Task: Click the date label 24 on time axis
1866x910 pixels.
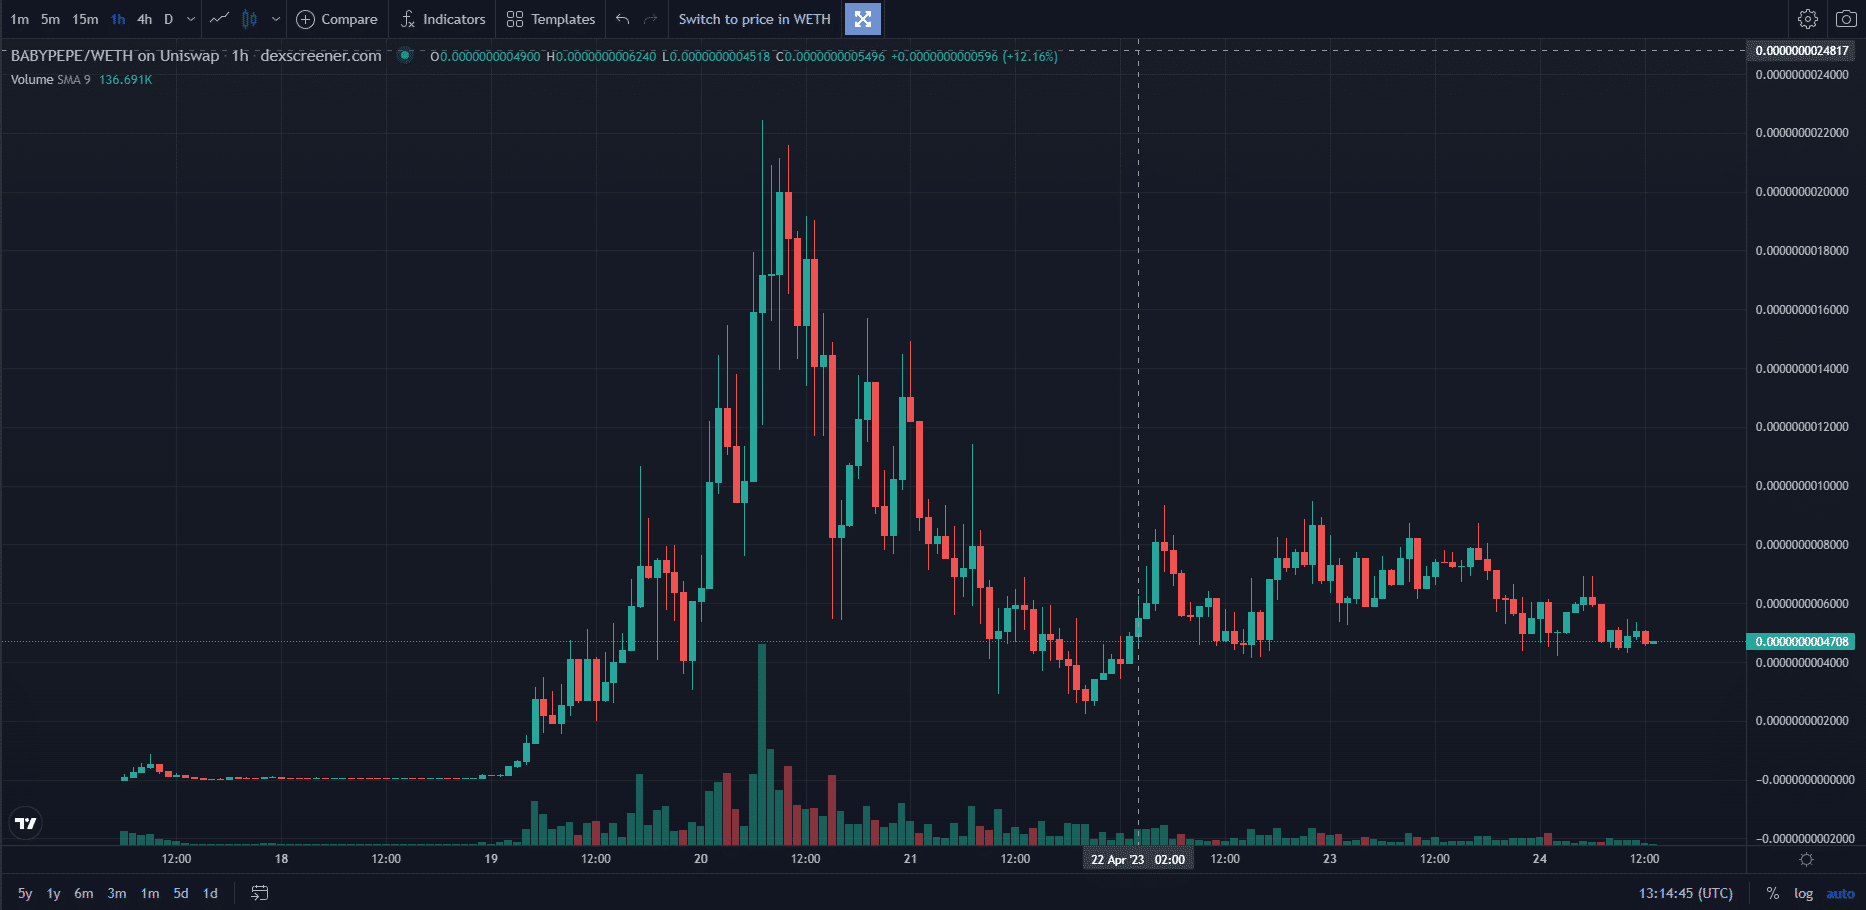Action: pos(1540,859)
